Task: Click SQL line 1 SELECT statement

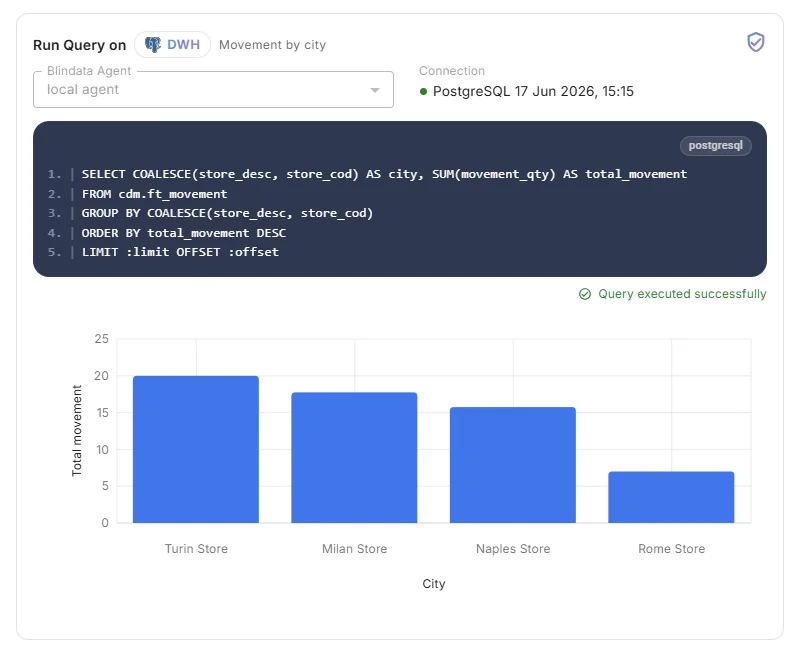Action: coord(384,174)
